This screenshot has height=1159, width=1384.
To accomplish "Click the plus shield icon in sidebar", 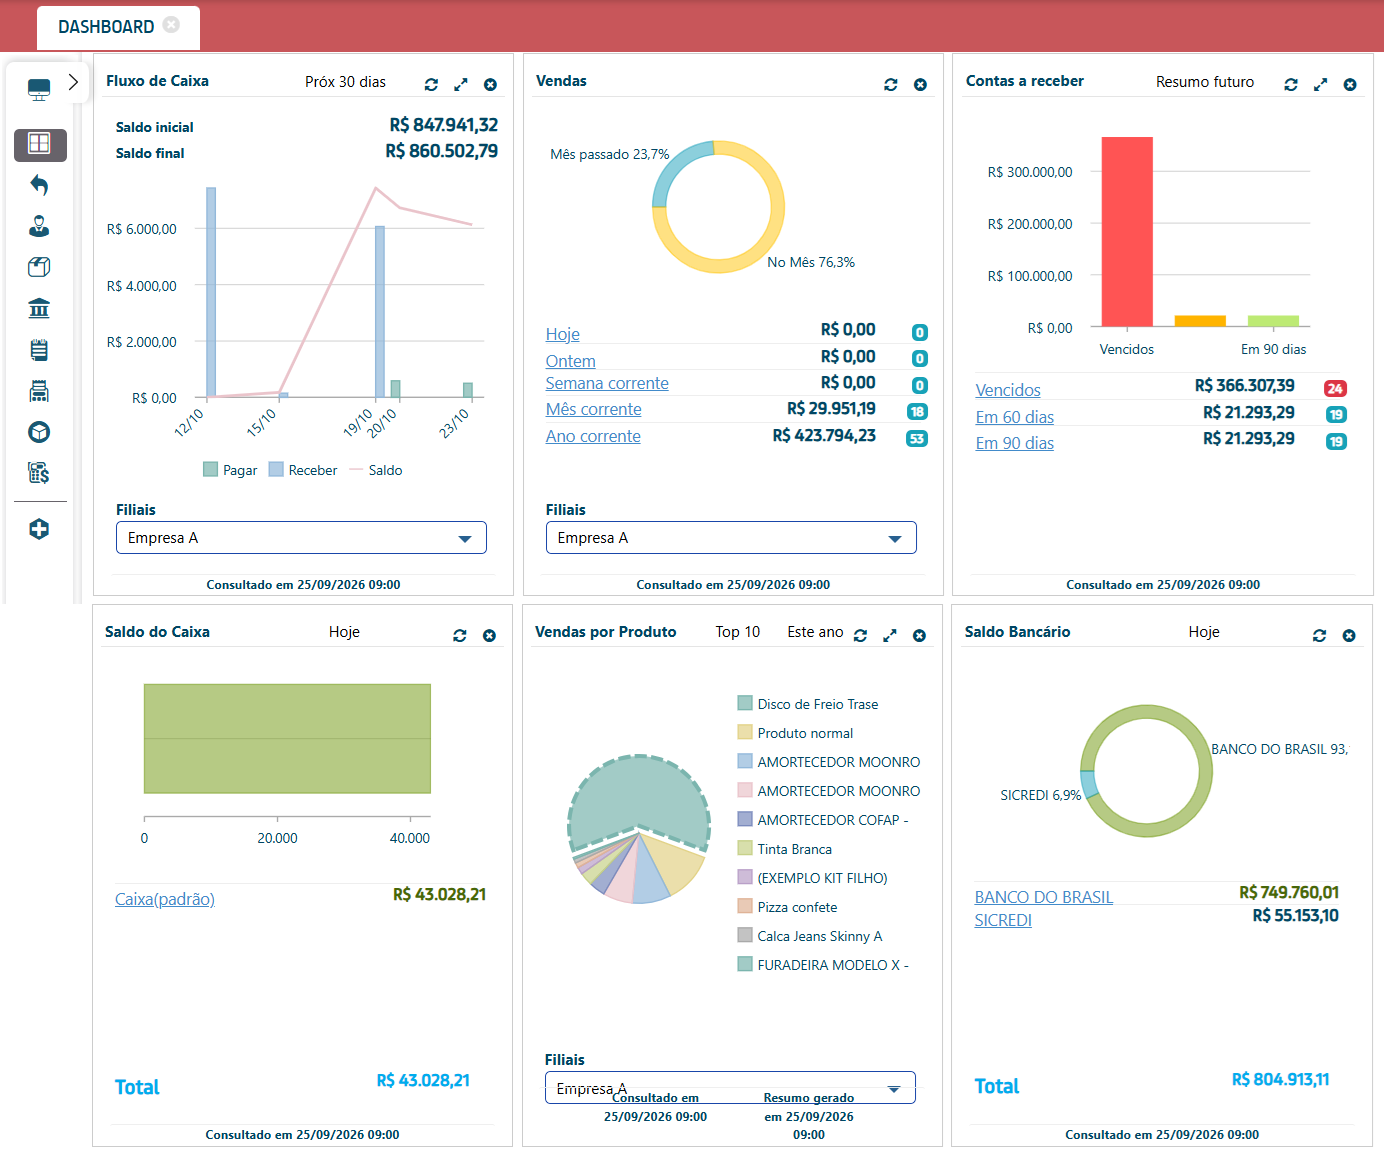I will click(39, 529).
